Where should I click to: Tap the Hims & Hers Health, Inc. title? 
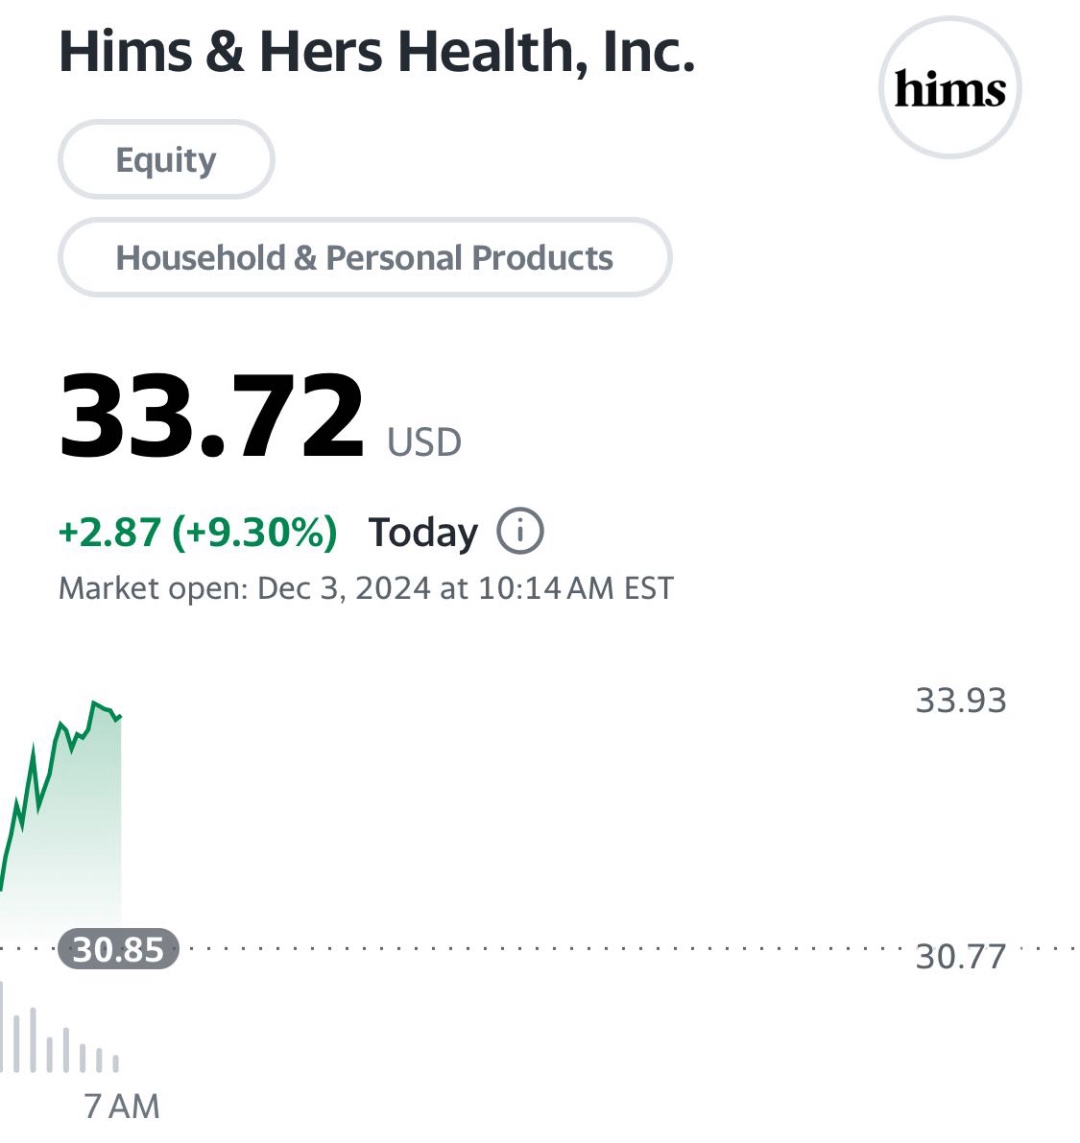click(377, 51)
